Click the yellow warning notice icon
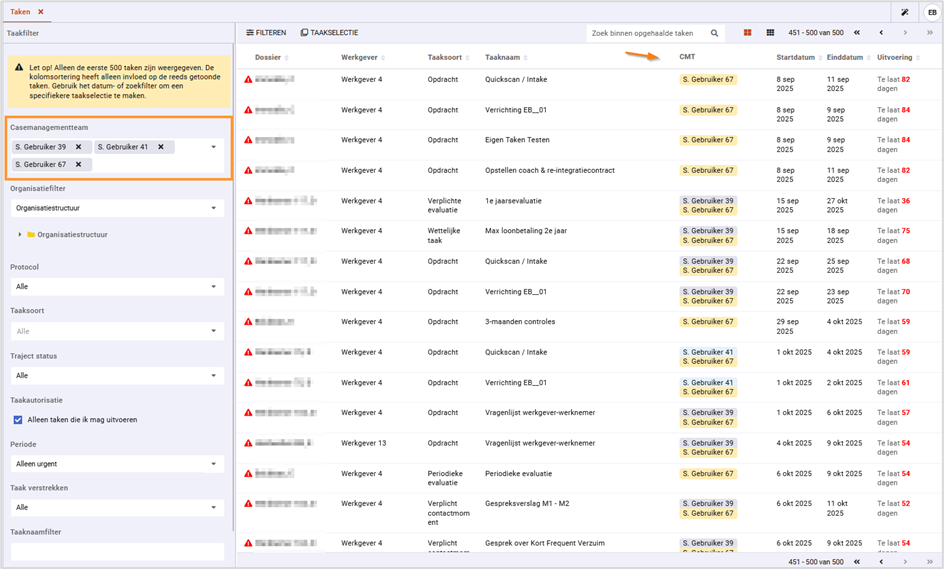 point(19,68)
